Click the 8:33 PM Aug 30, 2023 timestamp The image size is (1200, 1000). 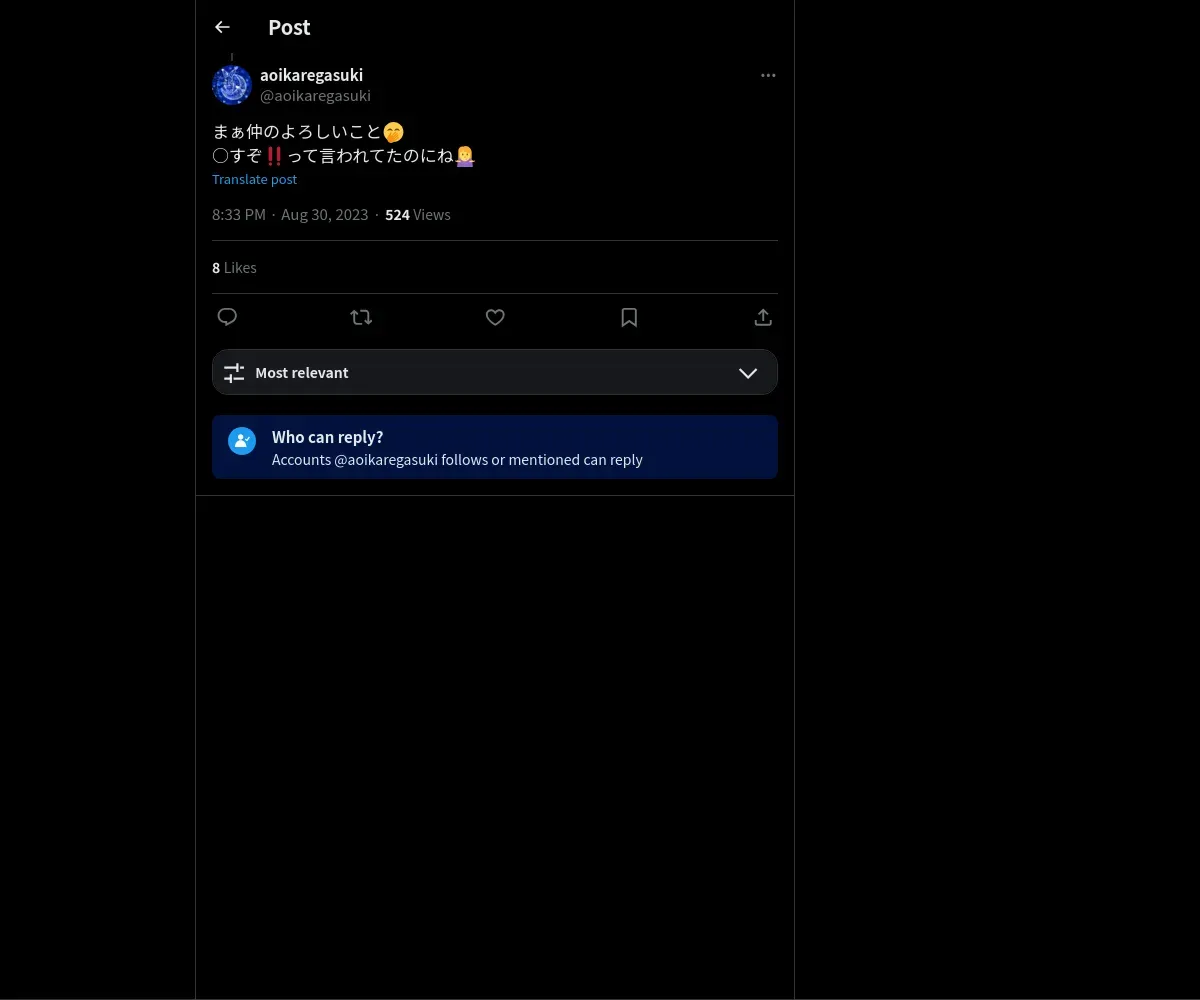click(x=290, y=214)
